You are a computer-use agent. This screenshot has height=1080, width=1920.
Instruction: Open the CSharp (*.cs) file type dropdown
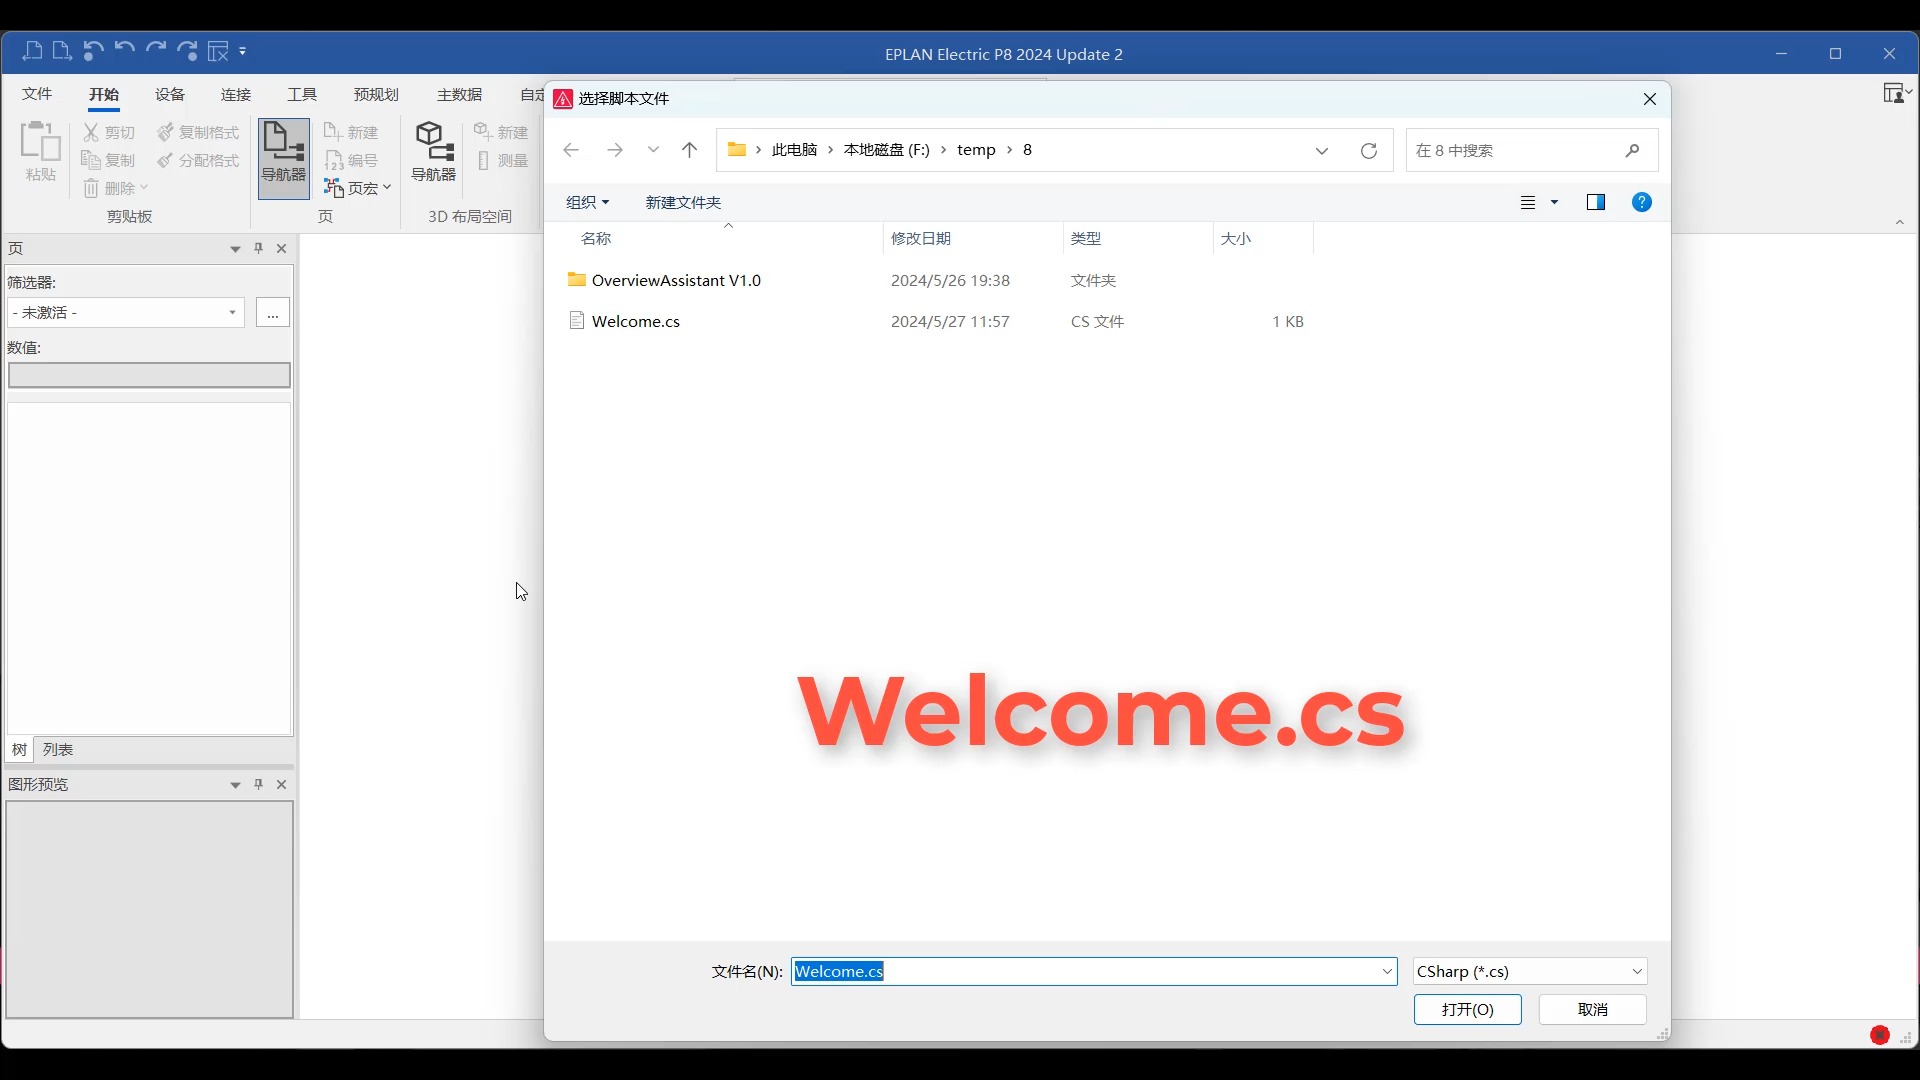[x=1636, y=971]
